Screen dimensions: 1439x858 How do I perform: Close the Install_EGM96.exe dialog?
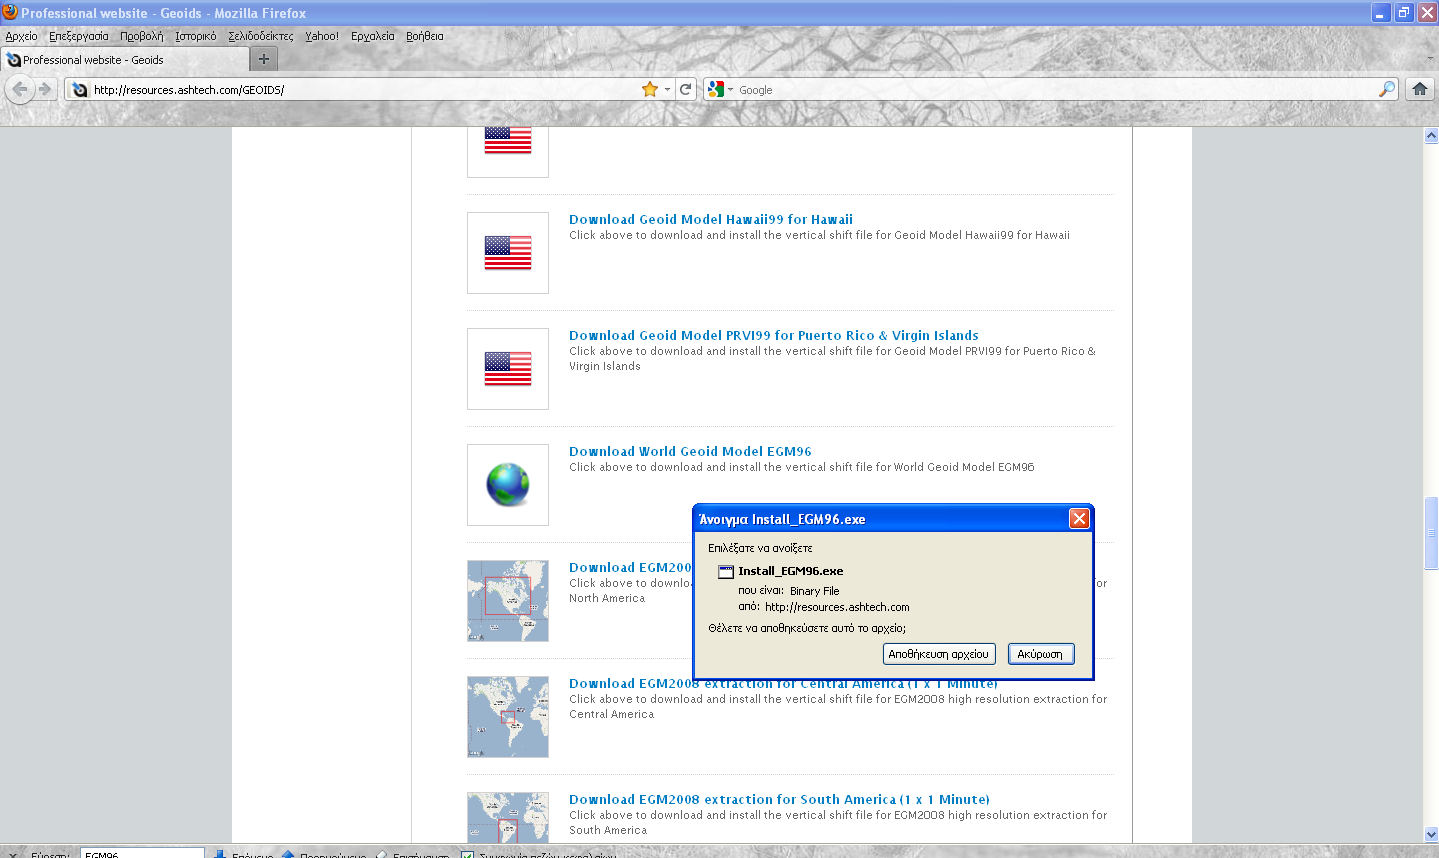pyautogui.click(x=1079, y=518)
